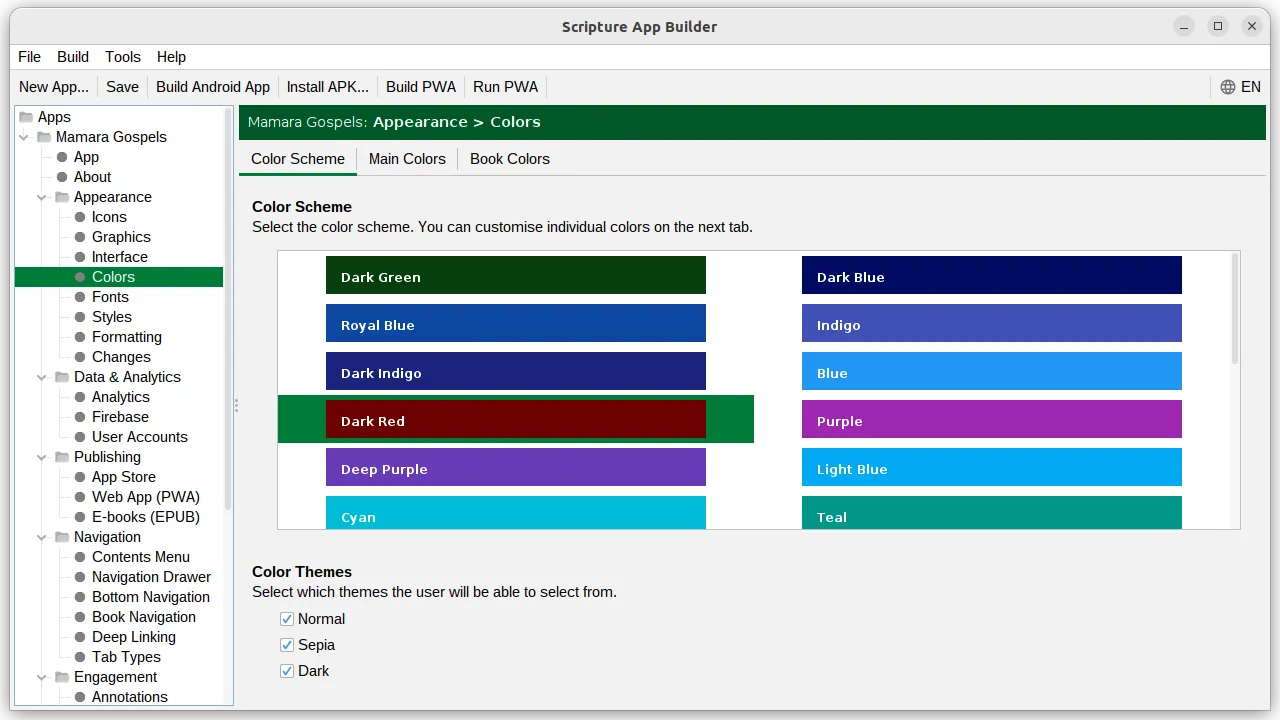Select the Dark Green color scheme

click(516, 275)
